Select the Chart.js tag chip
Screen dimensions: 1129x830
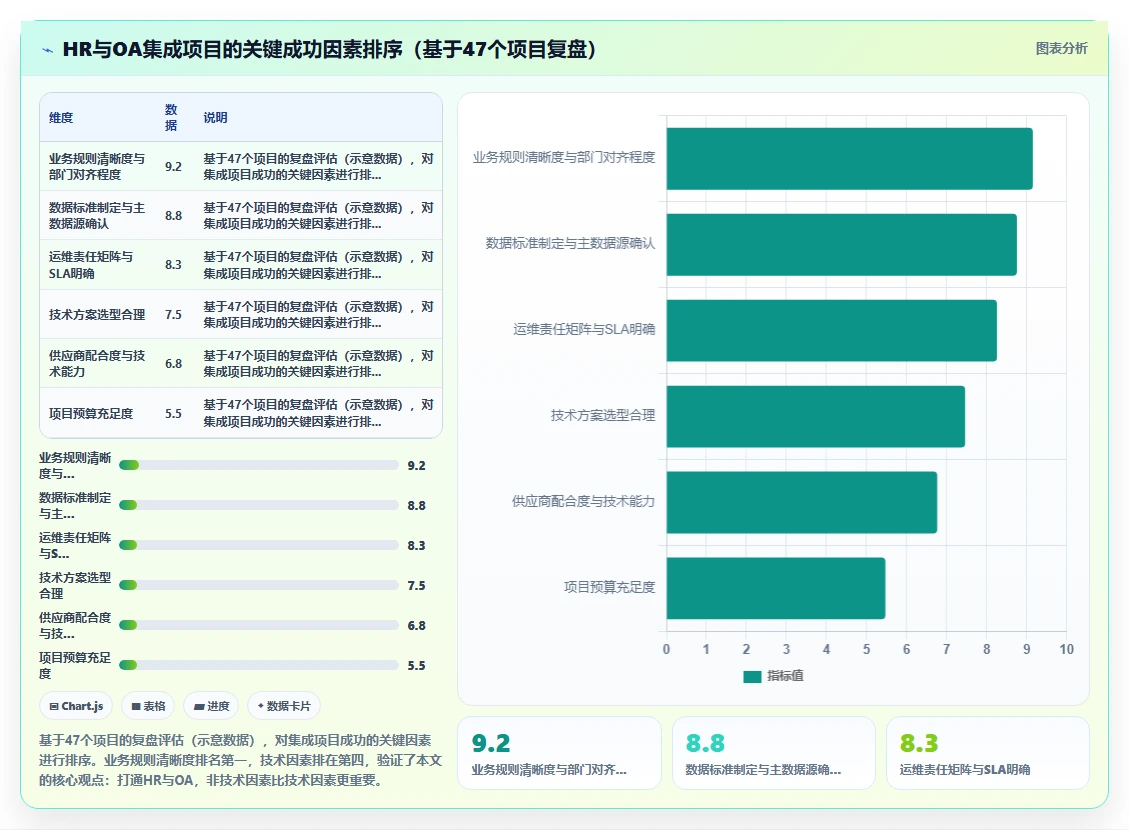(x=76, y=706)
